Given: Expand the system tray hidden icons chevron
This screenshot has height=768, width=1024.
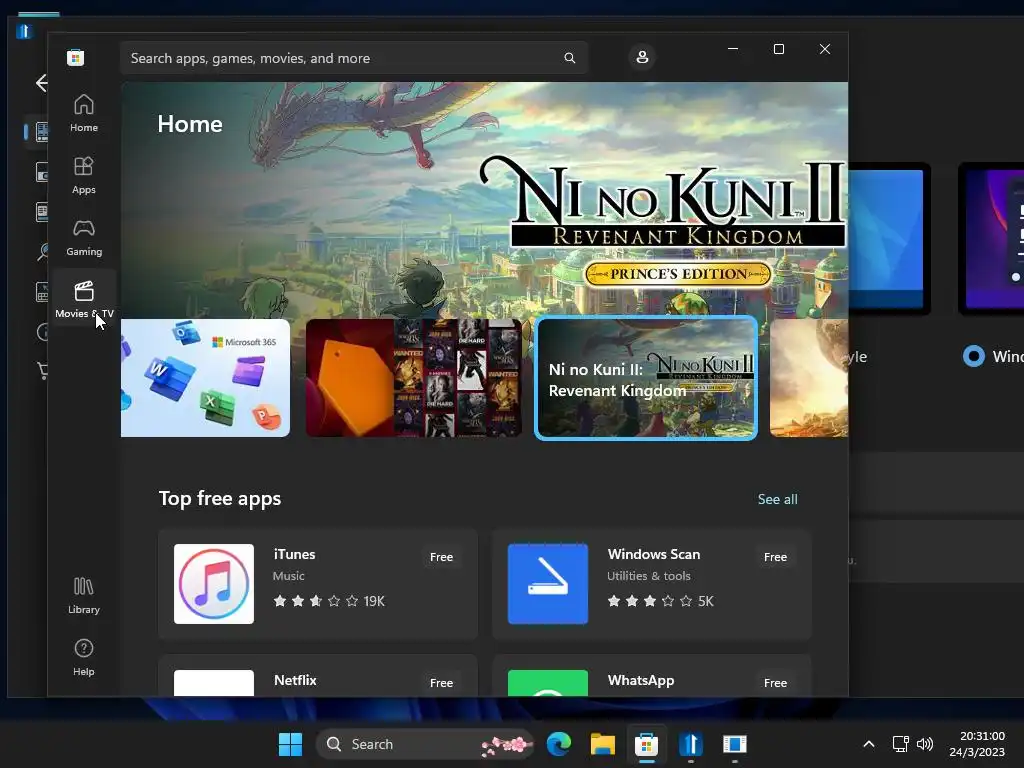Looking at the screenshot, I should 869,744.
